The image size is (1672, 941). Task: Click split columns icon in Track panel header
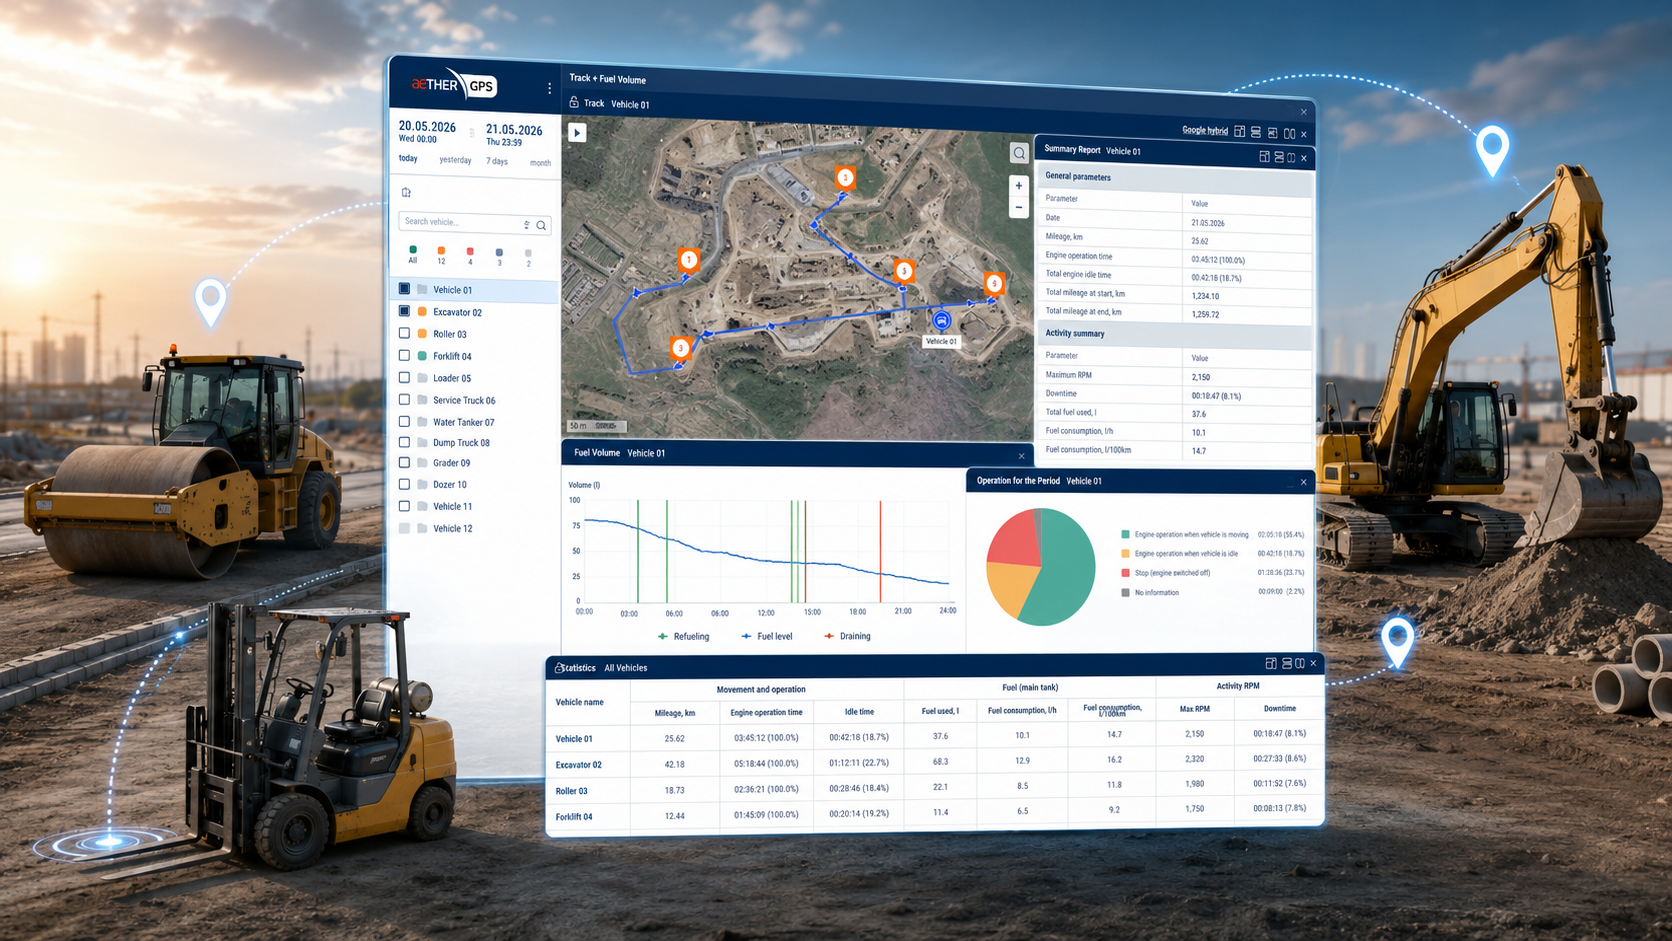(x=1289, y=133)
